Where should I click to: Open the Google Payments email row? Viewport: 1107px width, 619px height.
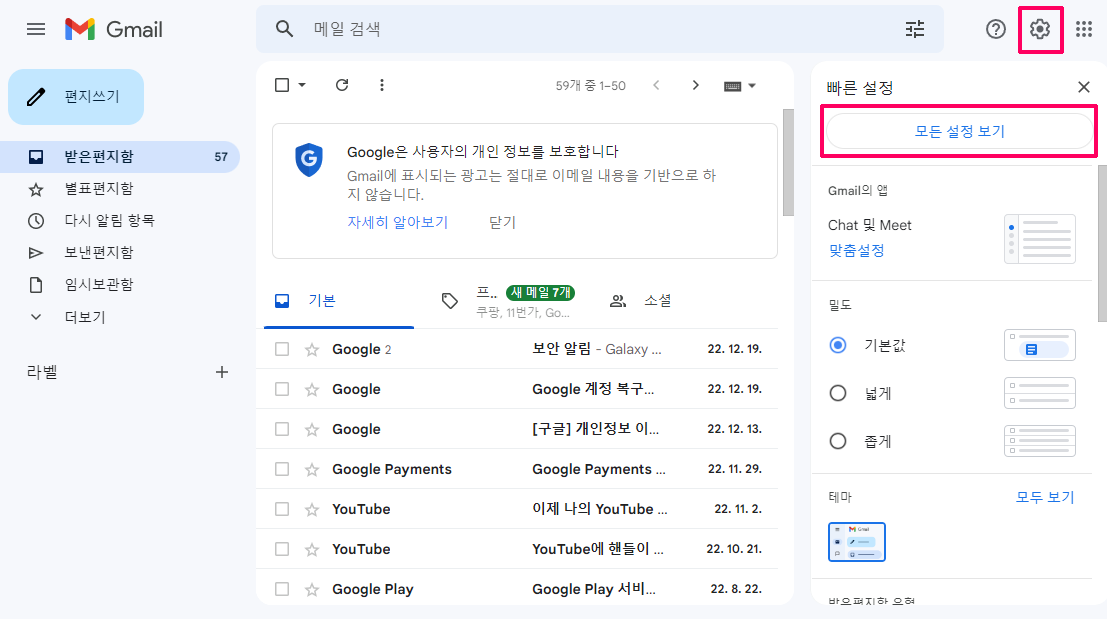coord(517,469)
